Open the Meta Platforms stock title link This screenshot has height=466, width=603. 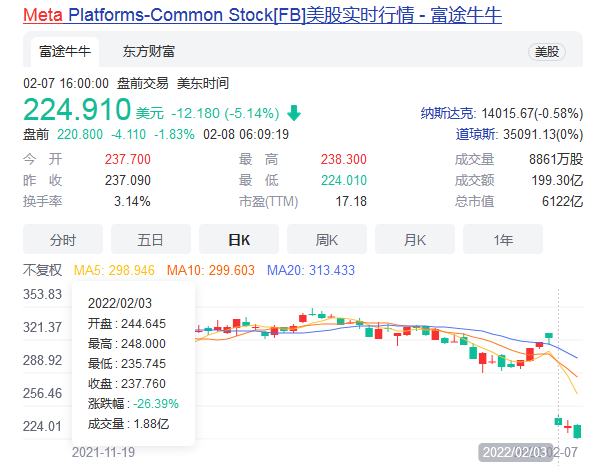(262, 15)
